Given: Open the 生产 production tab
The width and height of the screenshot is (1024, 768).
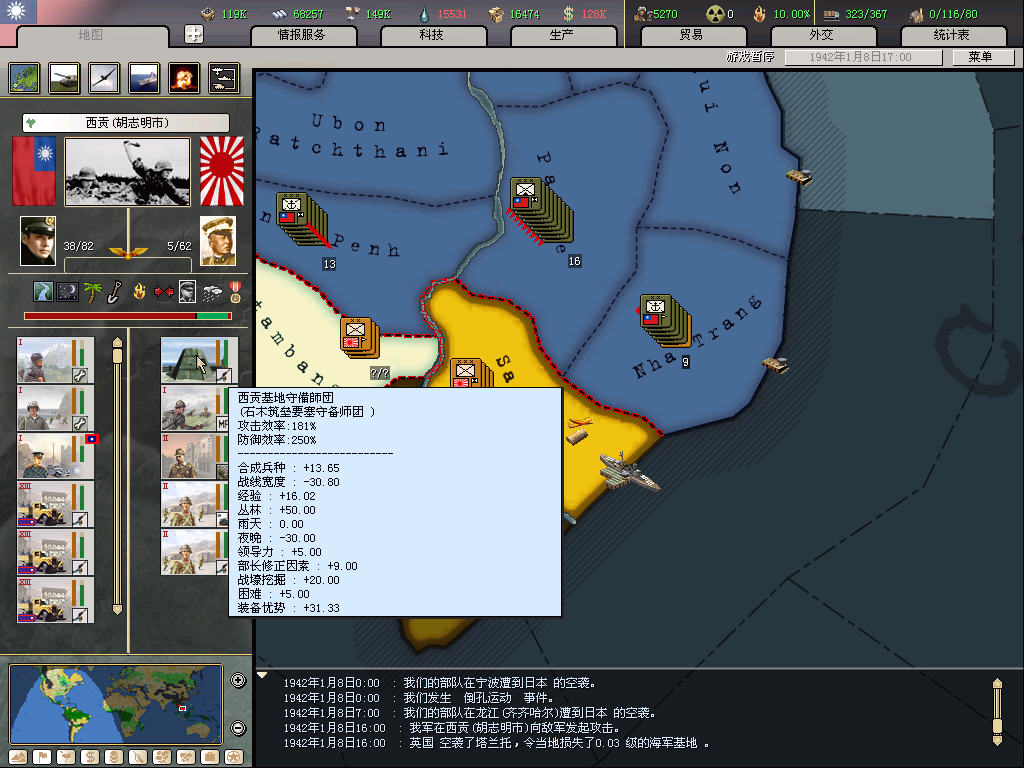Looking at the screenshot, I should pyautogui.click(x=562, y=35).
